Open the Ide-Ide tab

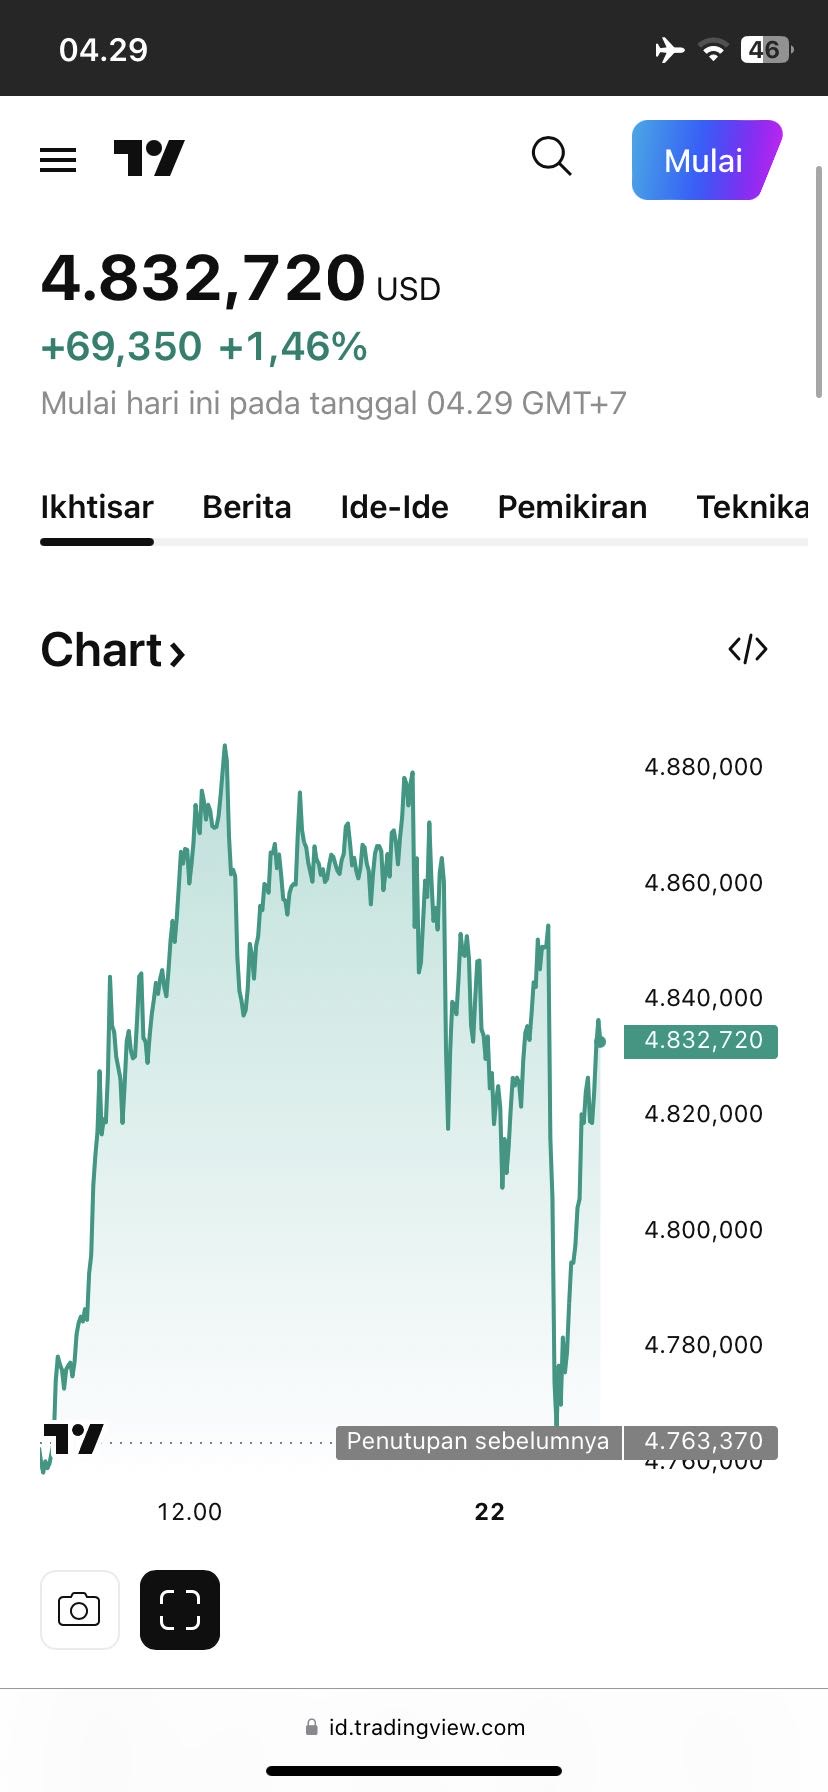(x=394, y=507)
